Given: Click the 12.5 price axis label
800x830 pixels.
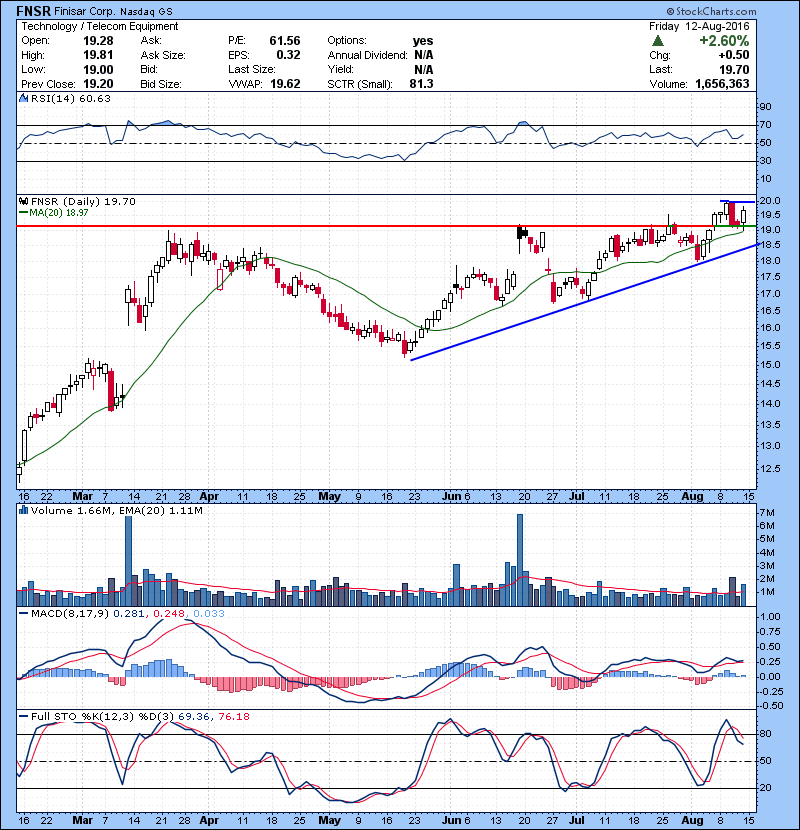Looking at the screenshot, I should click(x=770, y=468).
